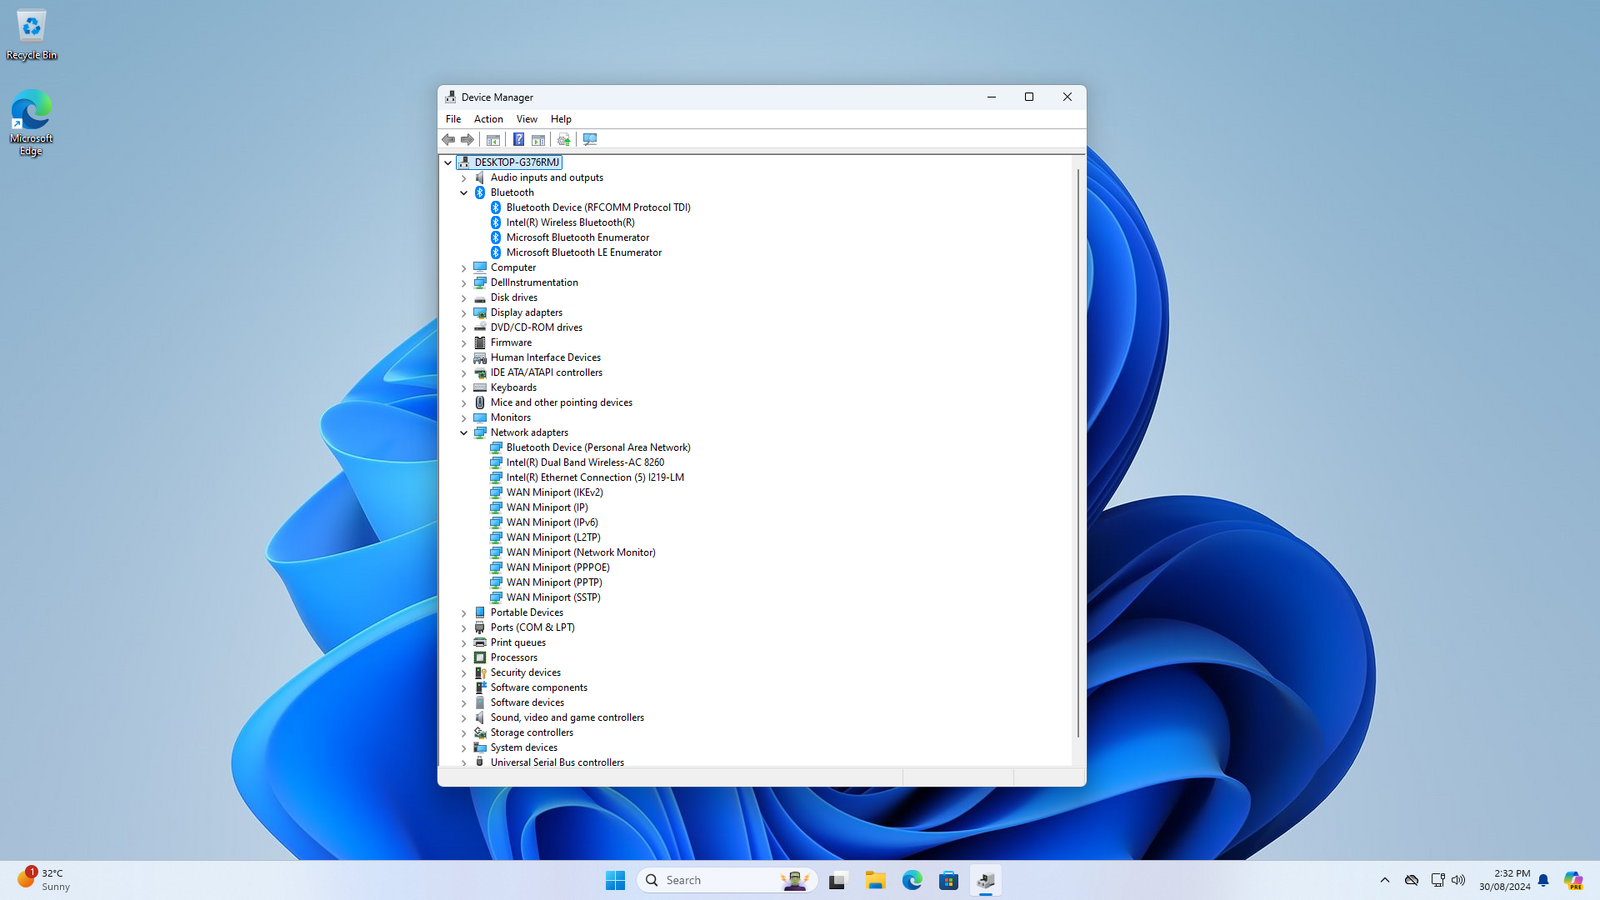Open Copilot from the taskbar corner
This screenshot has width=1600, height=900.
[1574, 880]
